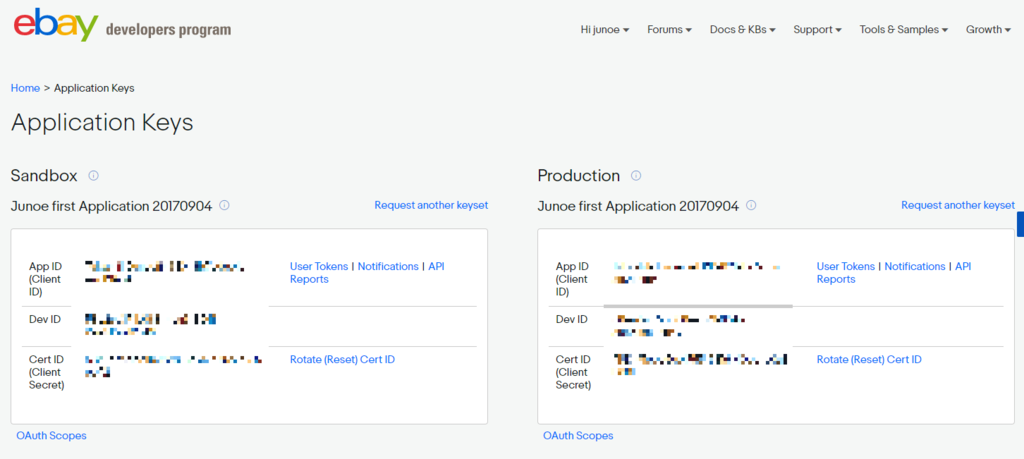This screenshot has height=459, width=1024.
Task: Click info icon beside Production Junoe first Application
Action: coord(751,205)
